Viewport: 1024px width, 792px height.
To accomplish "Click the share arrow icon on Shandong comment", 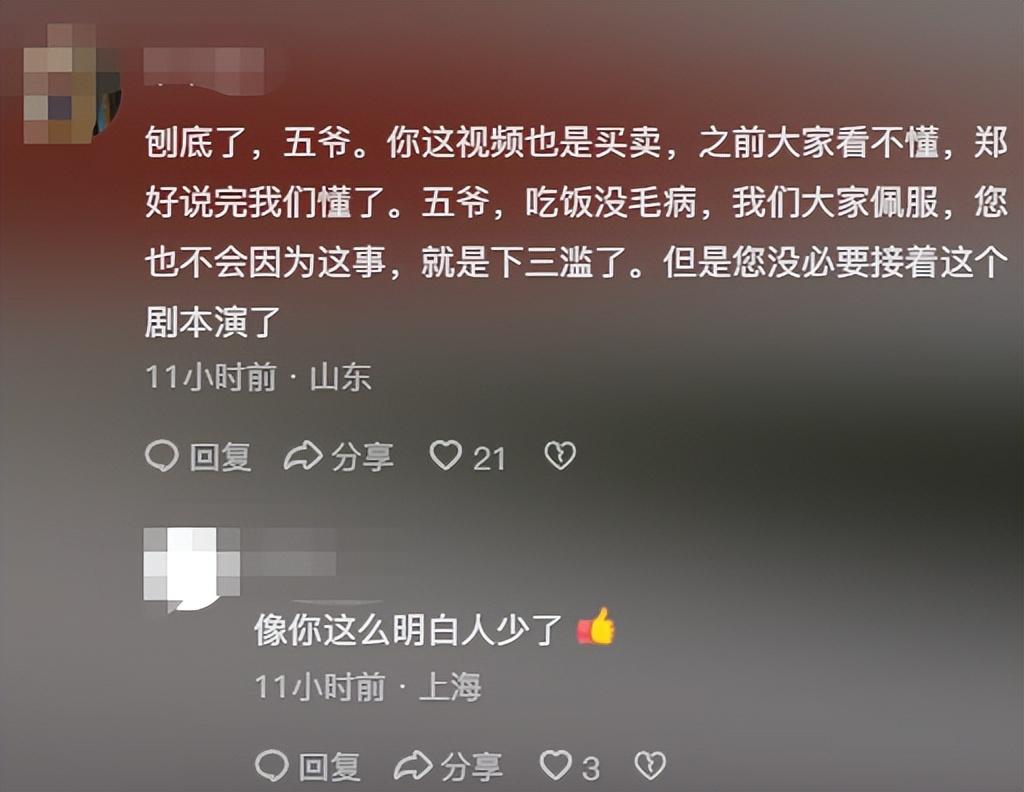I will (x=303, y=456).
